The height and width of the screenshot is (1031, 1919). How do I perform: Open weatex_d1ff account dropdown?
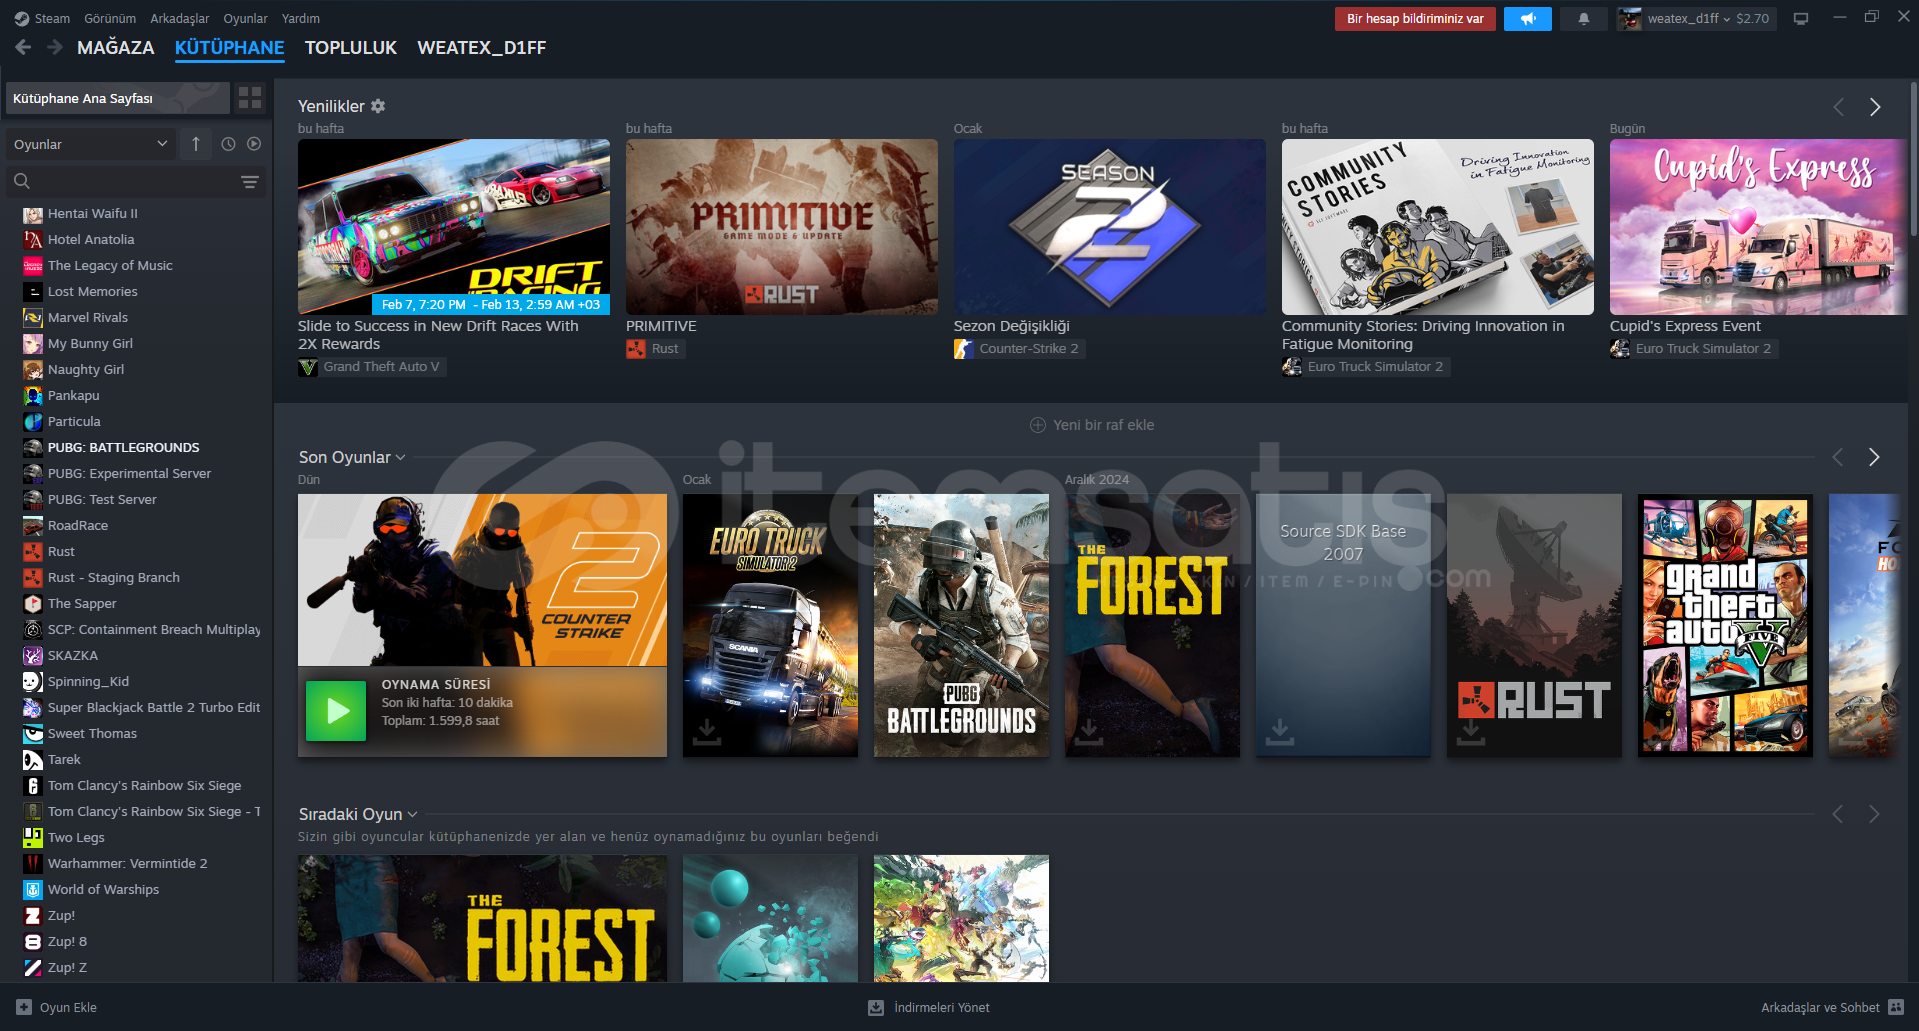click(x=1697, y=19)
